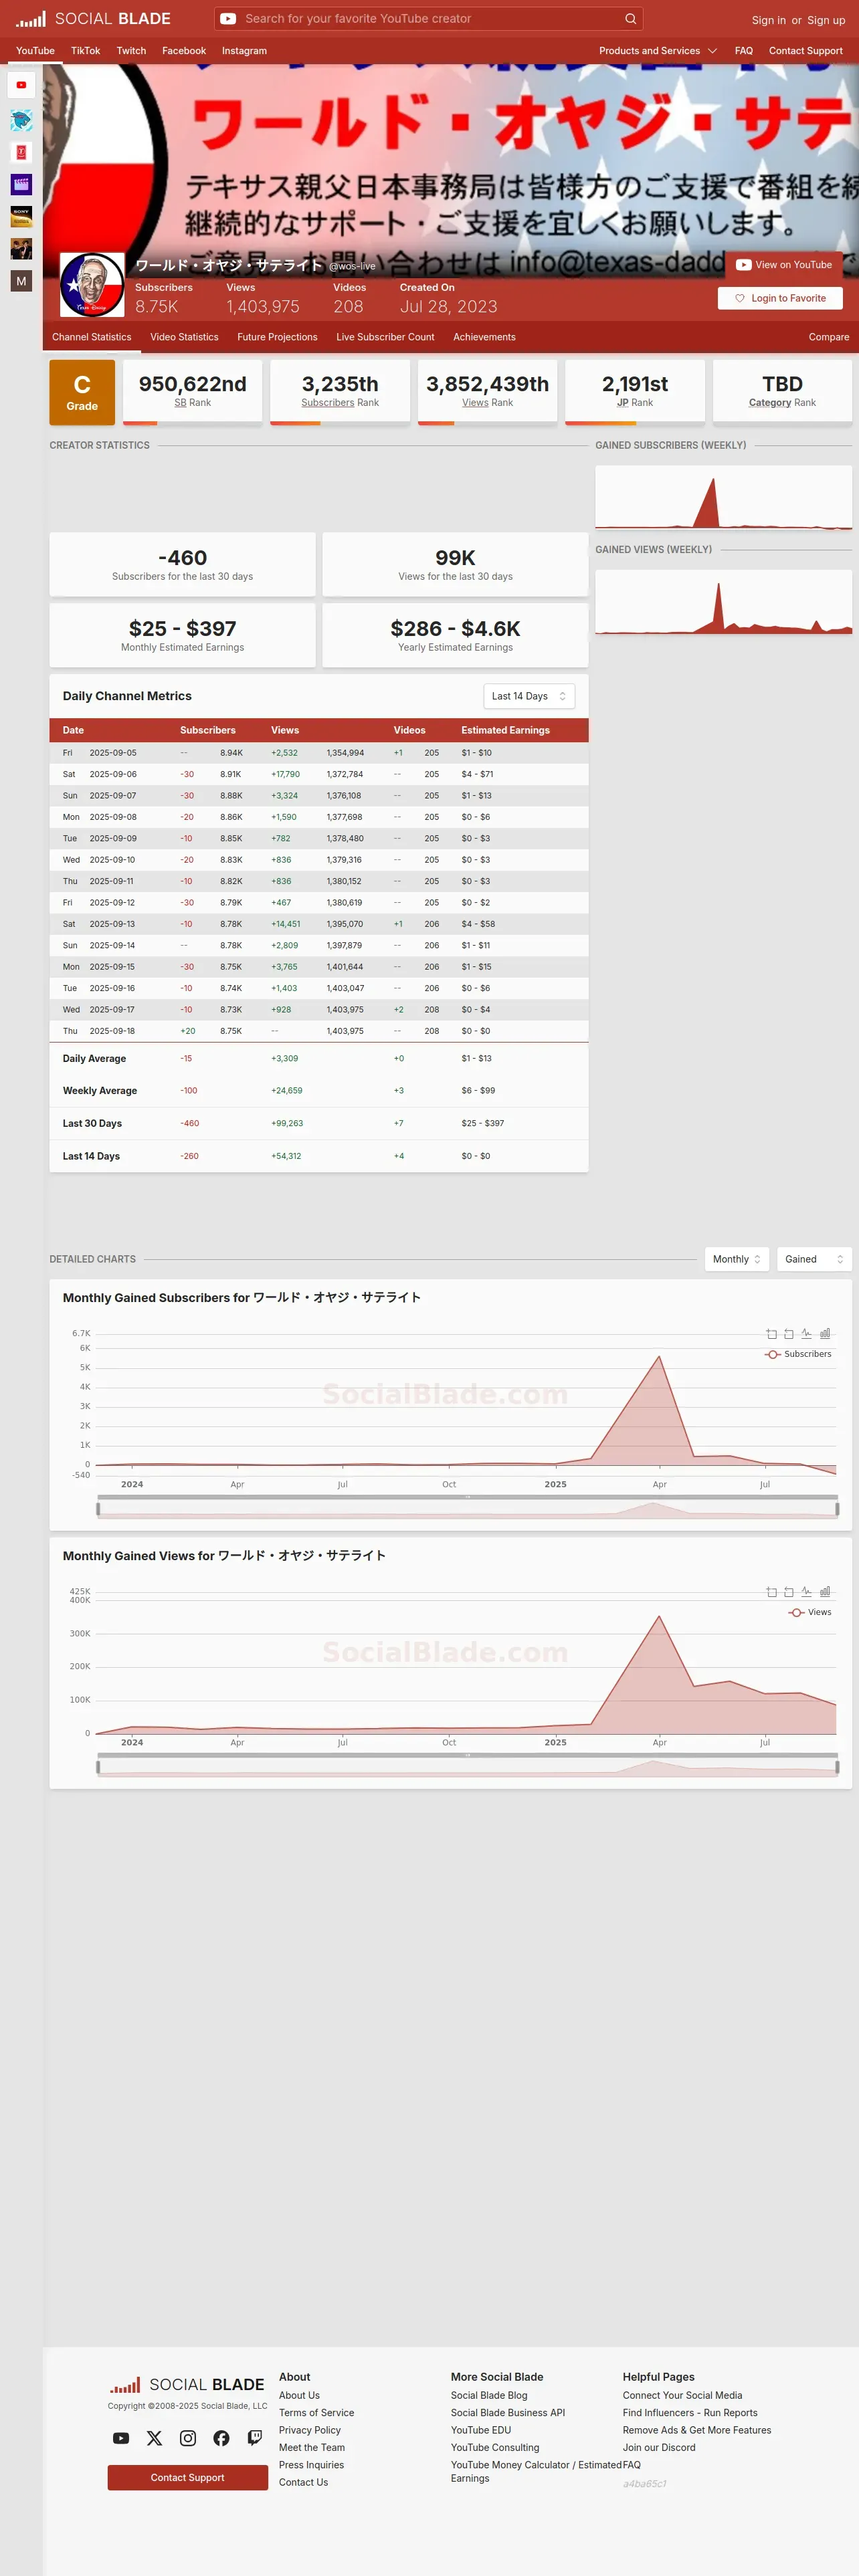Click the Social Blade logo in the header
Viewport: 859px width, 2576px height.
pyautogui.click(x=93, y=18)
